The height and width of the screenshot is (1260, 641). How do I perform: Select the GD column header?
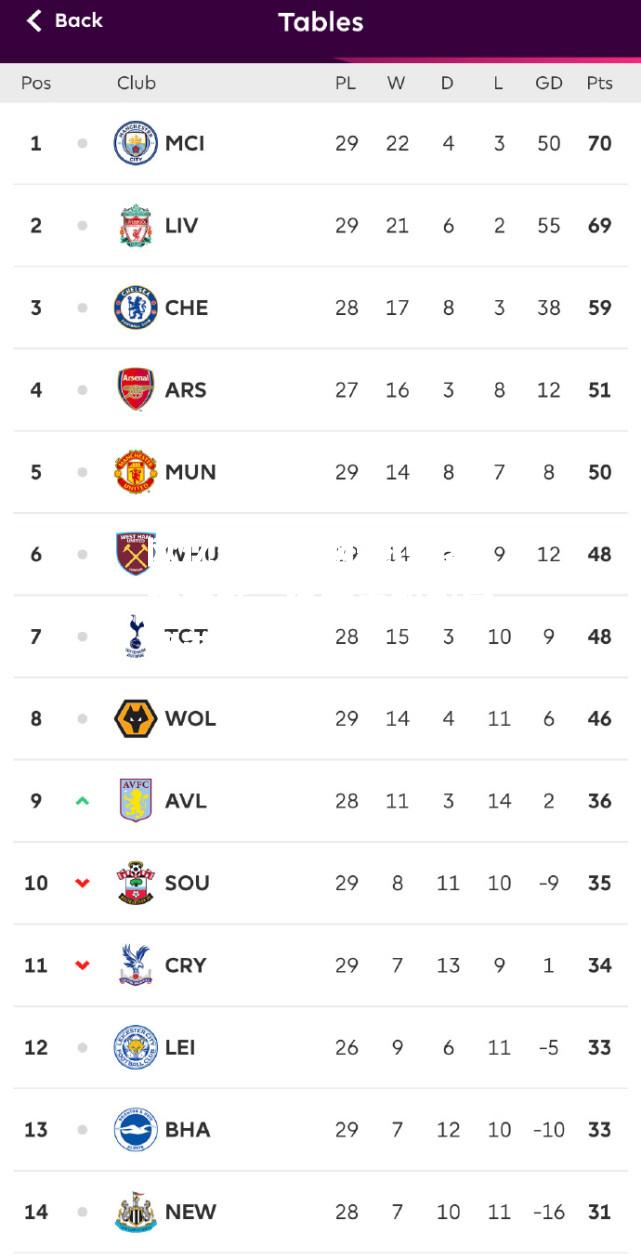549,83
